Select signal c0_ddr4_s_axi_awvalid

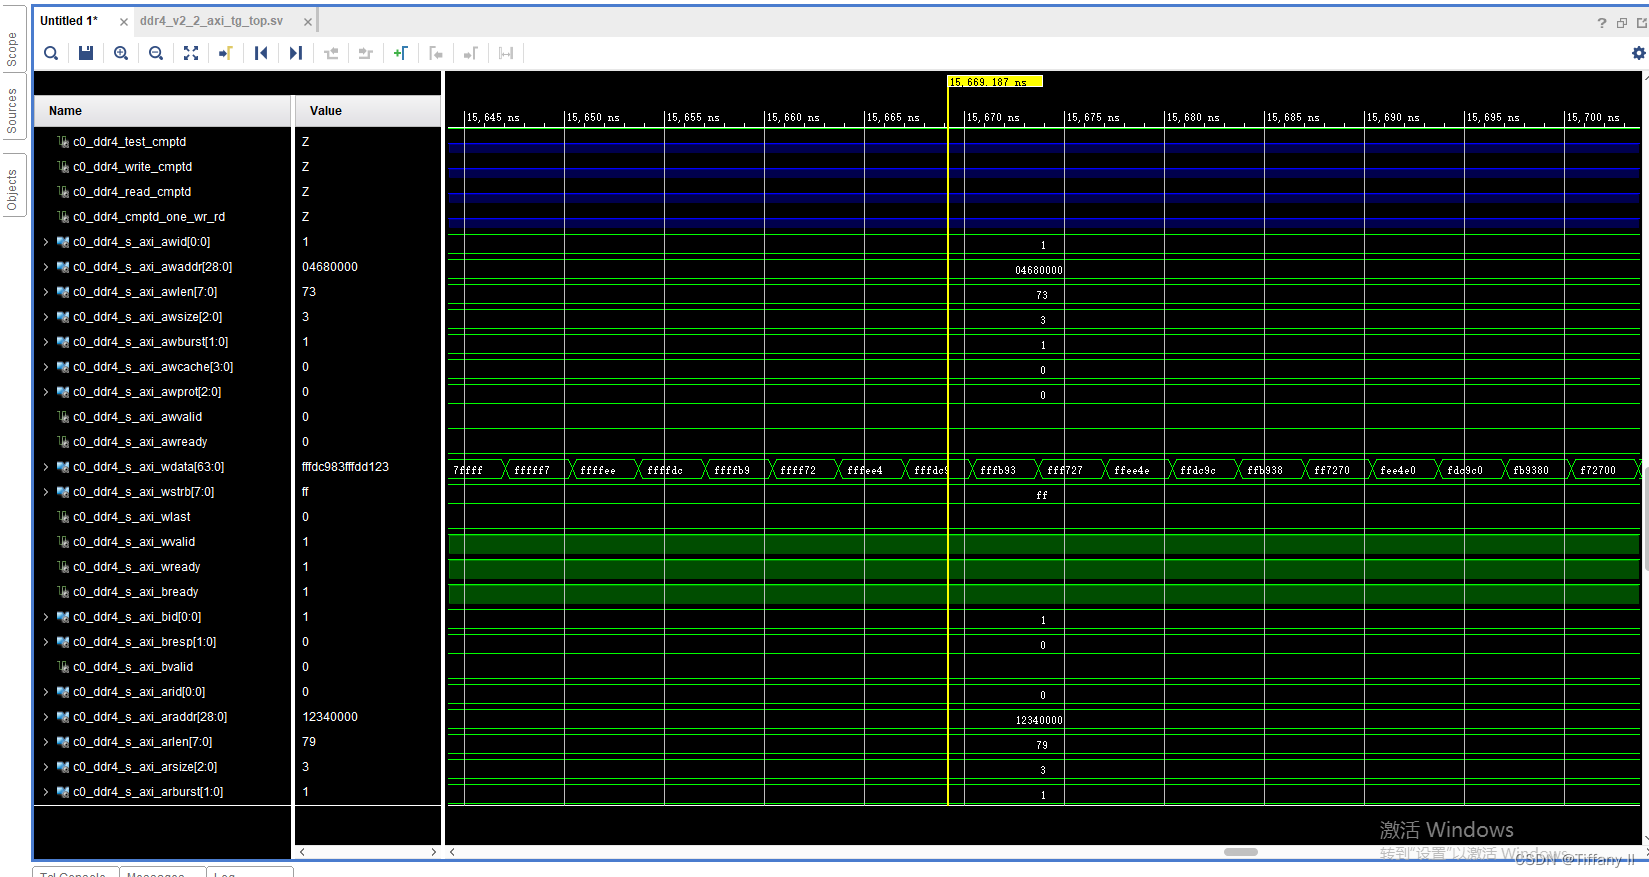(x=137, y=417)
